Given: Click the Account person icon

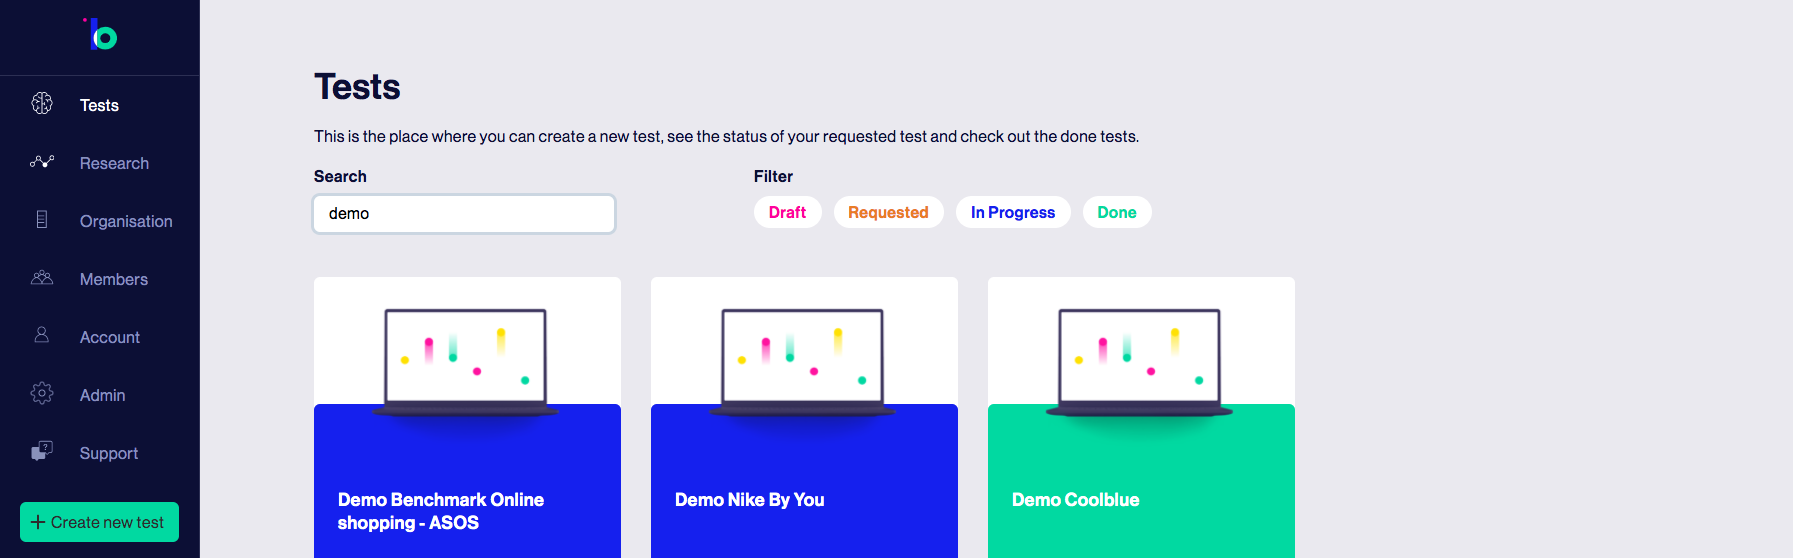Looking at the screenshot, I should 42,335.
